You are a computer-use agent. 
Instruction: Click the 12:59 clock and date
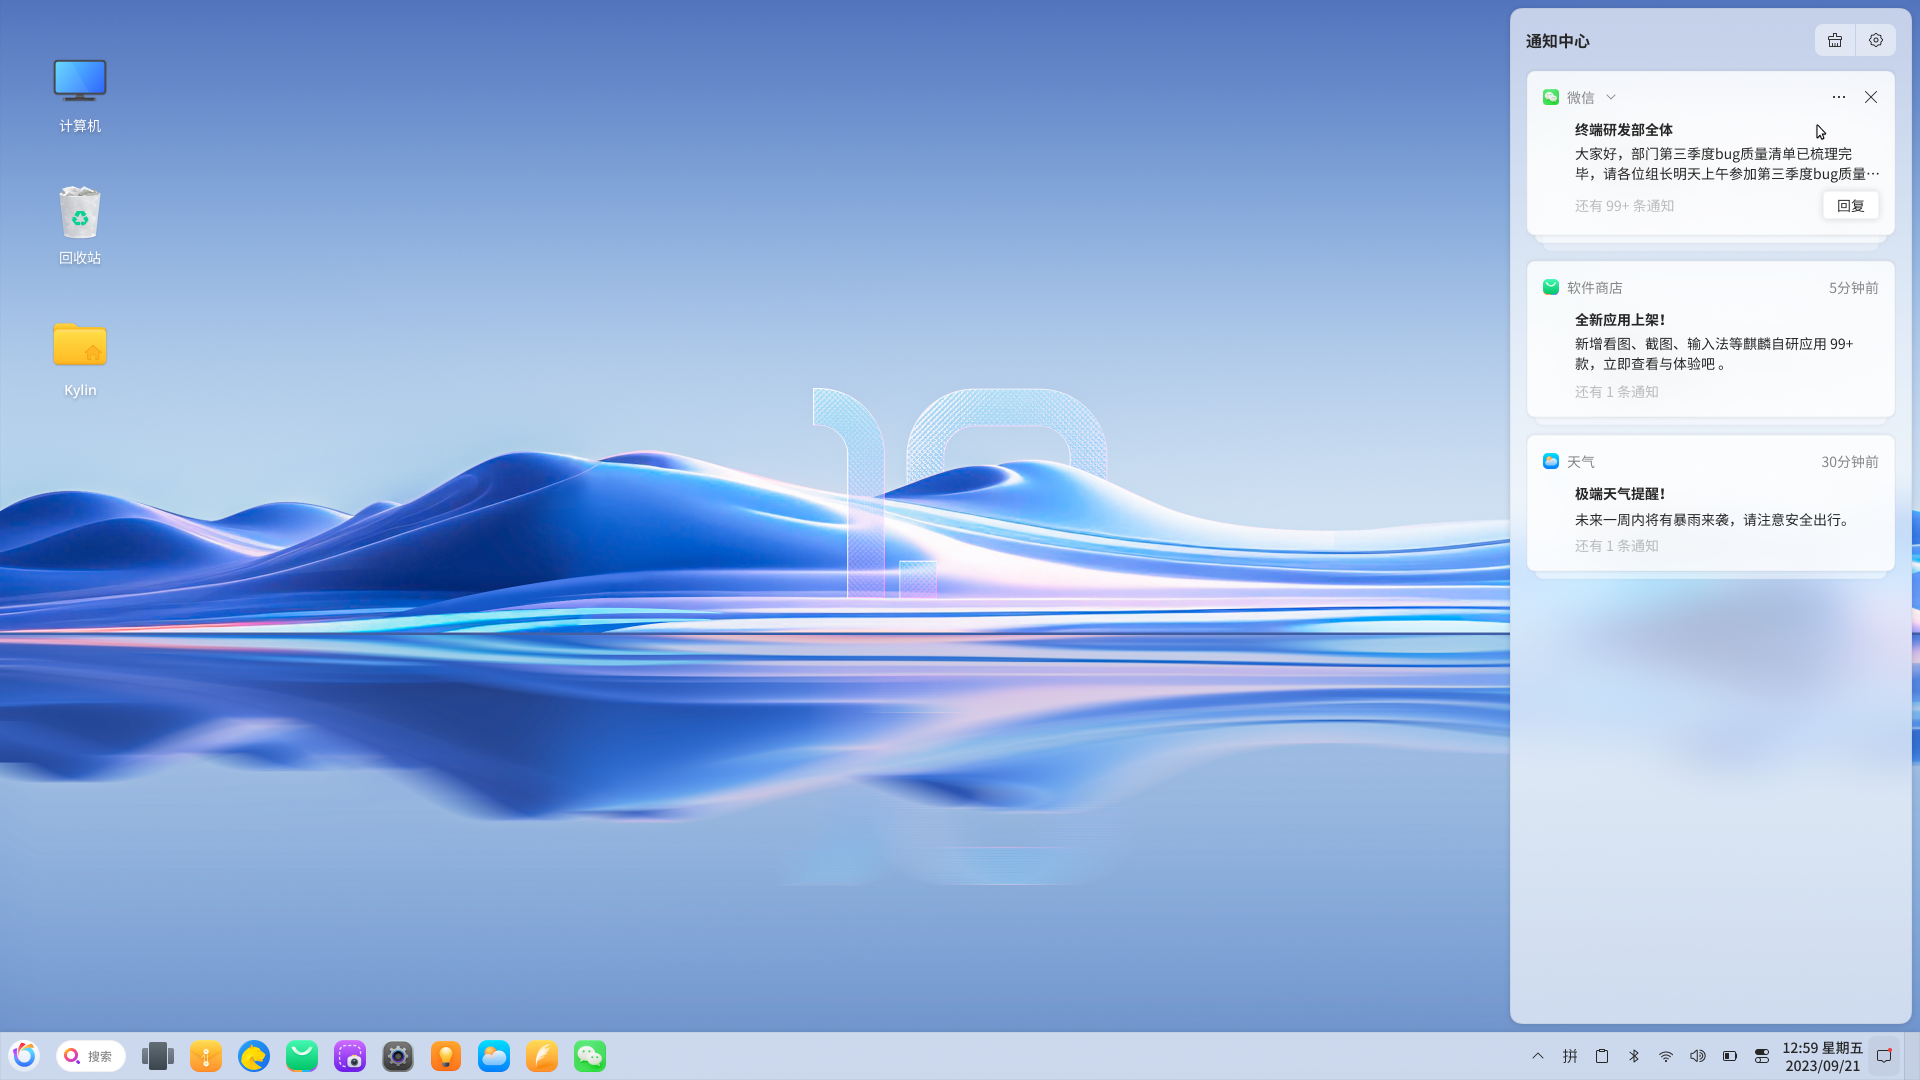click(x=1822, y=1057)
